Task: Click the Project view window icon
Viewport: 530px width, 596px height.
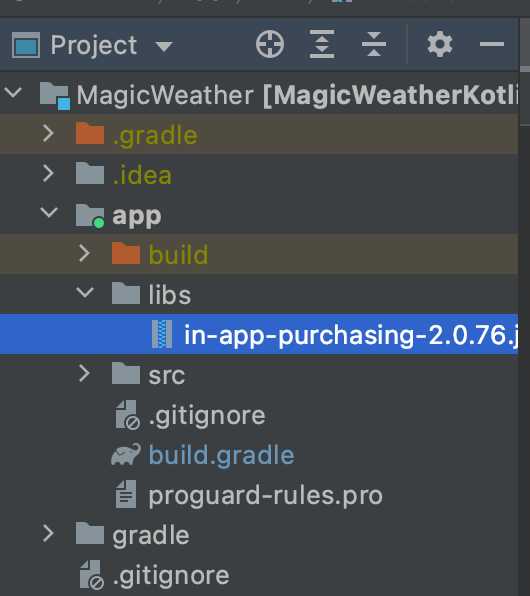Action: [26, 45]
